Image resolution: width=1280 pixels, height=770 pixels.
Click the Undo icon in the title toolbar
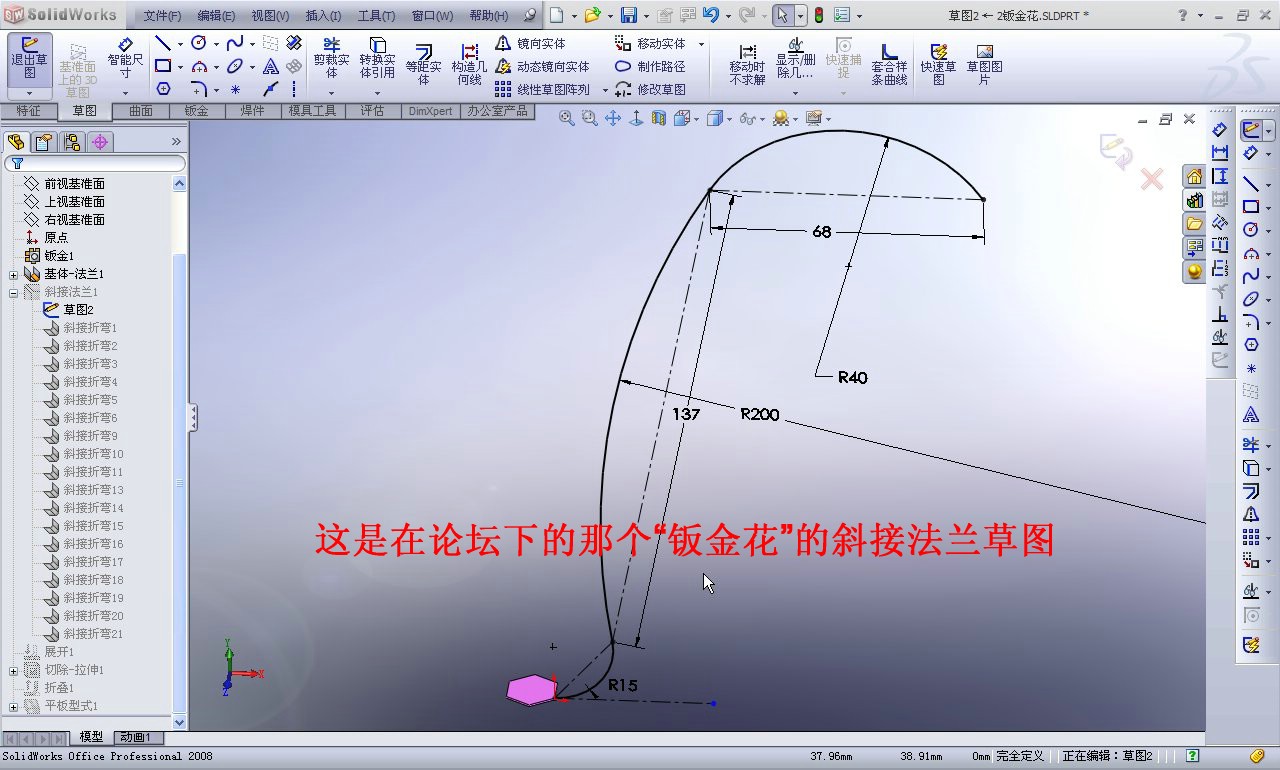click(x=711, y=15)
